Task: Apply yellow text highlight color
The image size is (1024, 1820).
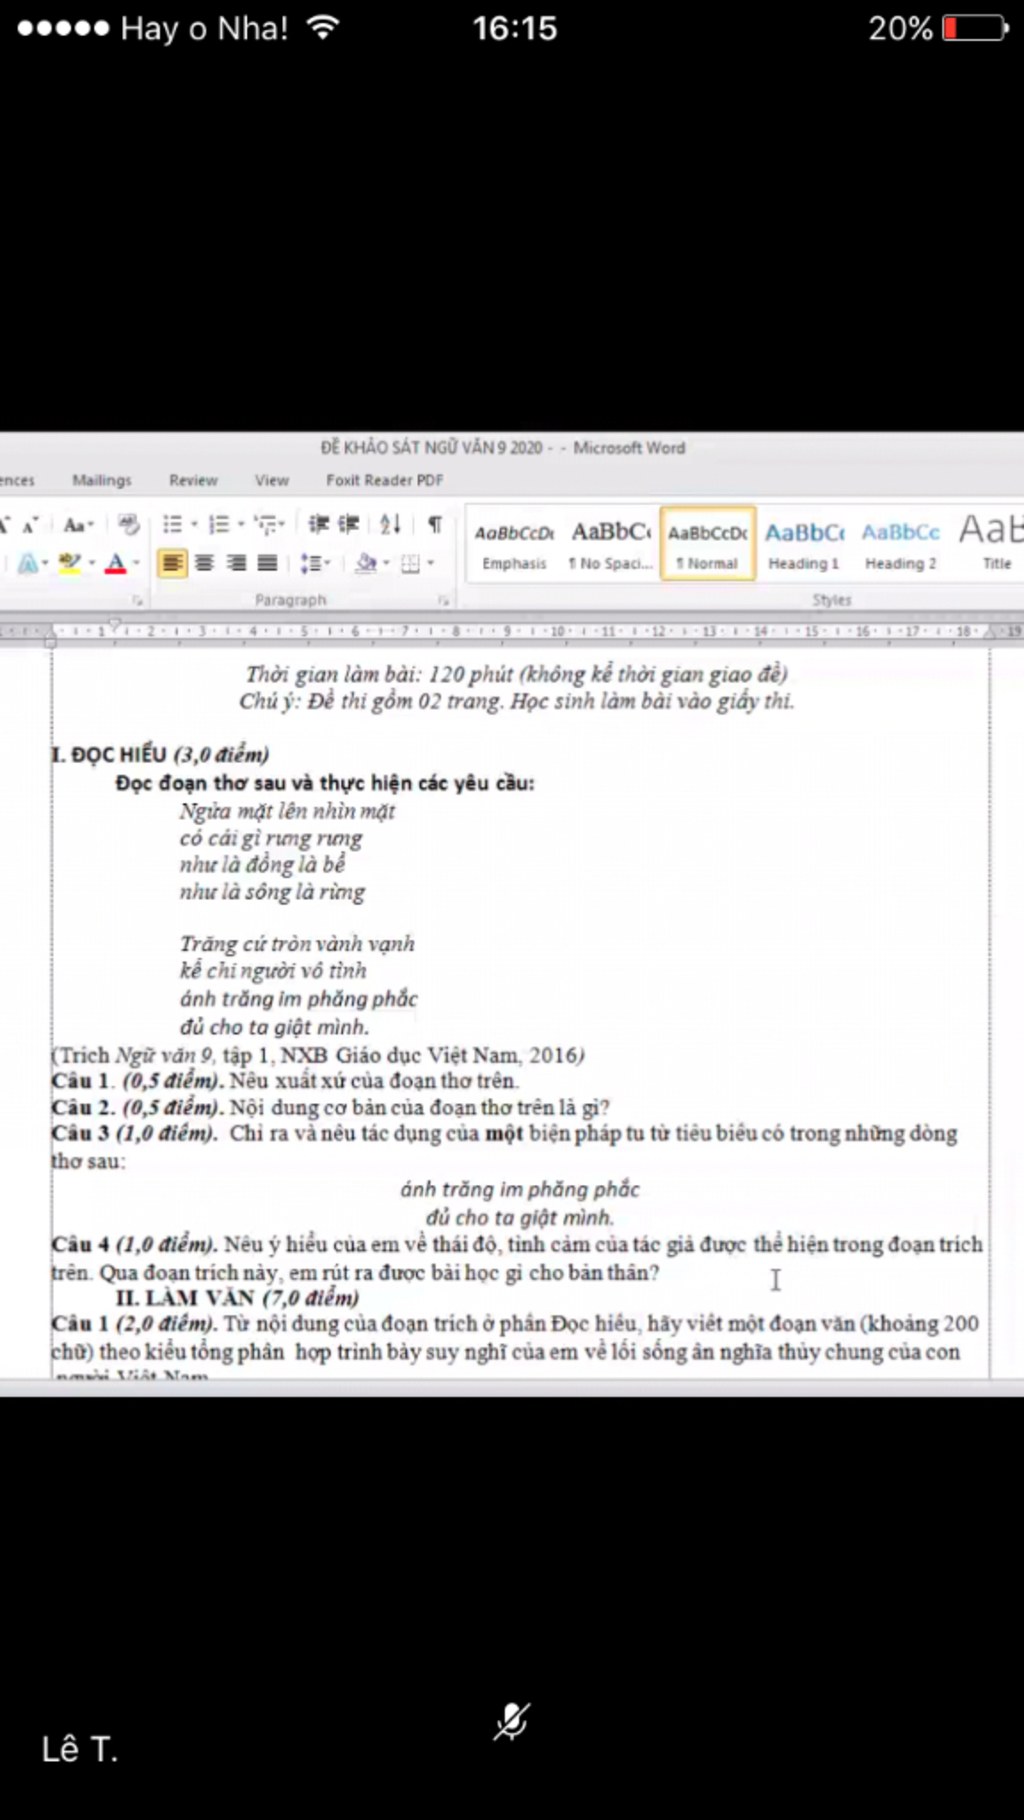Action: (x=70, y=563)
